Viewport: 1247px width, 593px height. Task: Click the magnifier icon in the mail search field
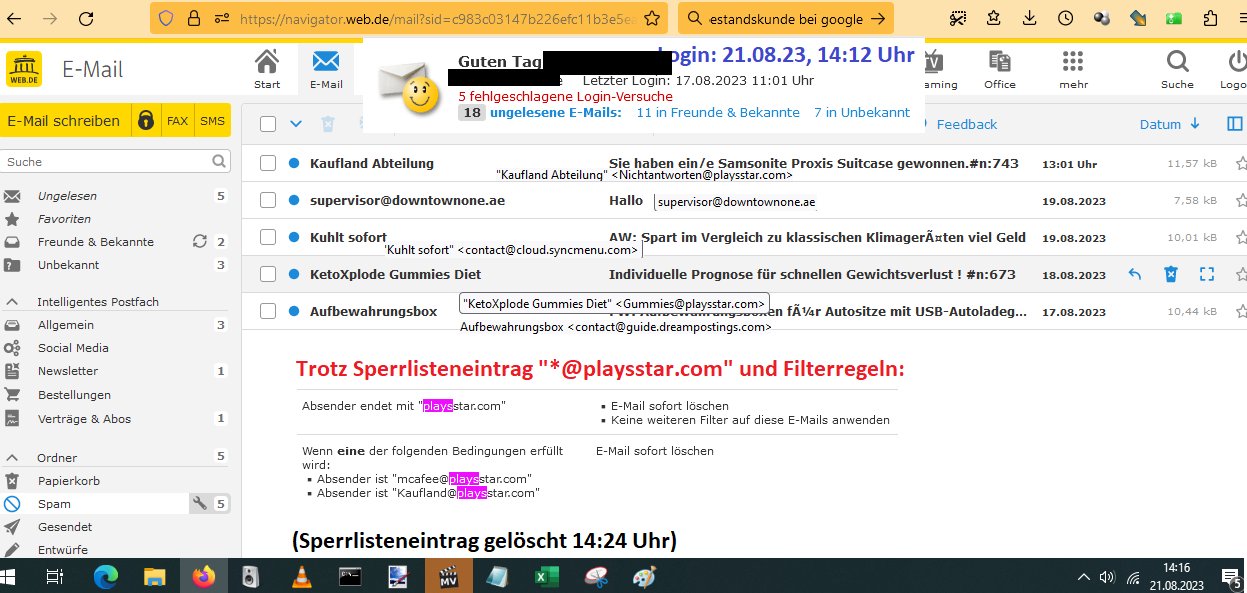219,161
